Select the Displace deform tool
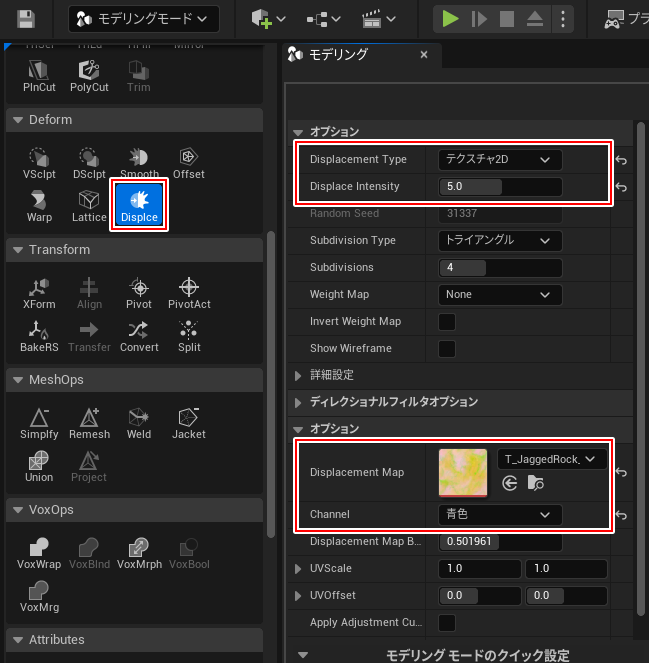The image size is (649, 663). click(x=139, y=203)
